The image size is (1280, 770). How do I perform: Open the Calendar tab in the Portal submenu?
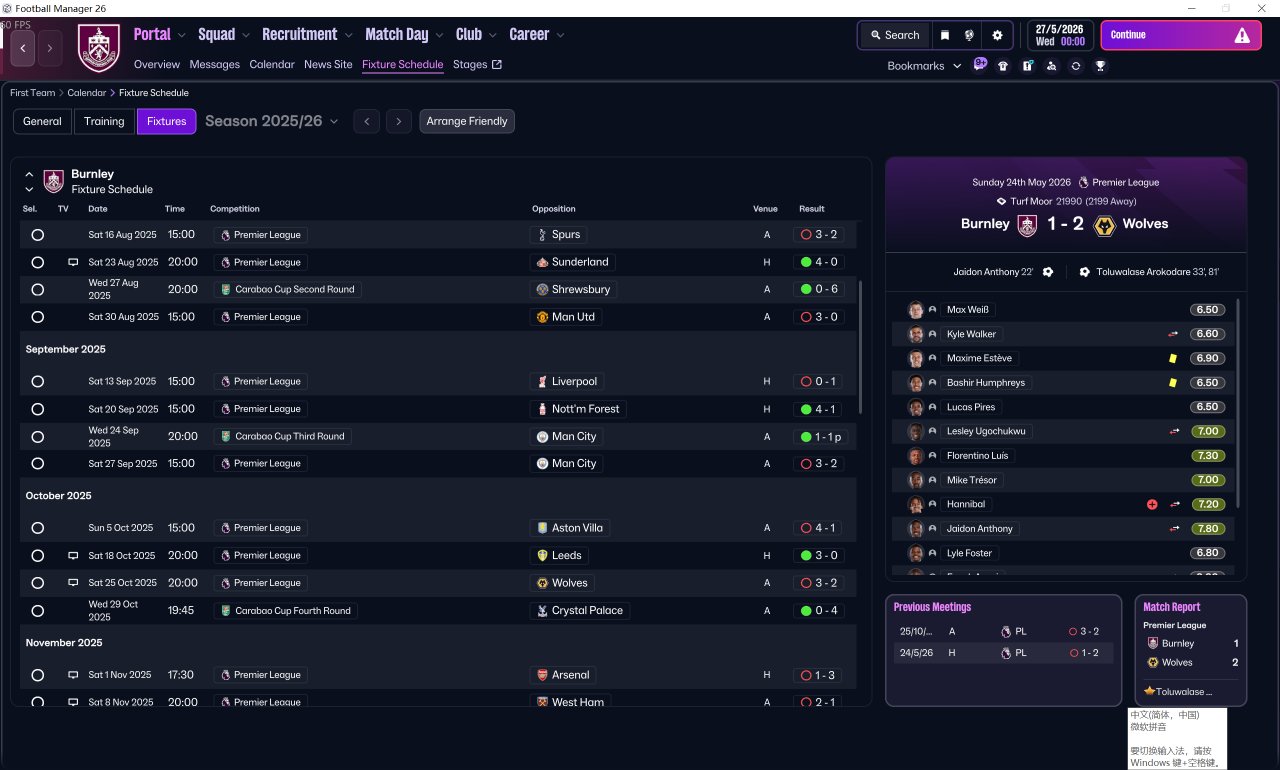[272, 65]
